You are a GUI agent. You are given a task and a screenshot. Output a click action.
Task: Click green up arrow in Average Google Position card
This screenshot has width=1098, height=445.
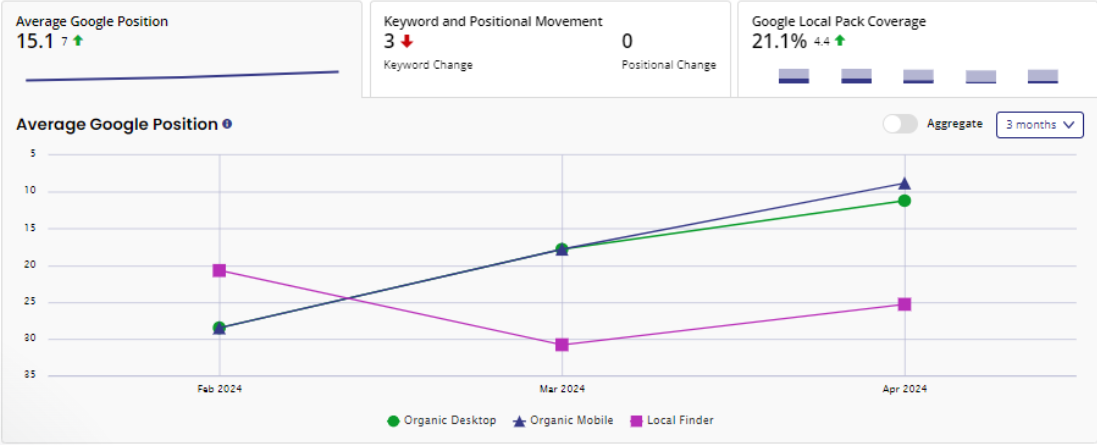point(77,41)
